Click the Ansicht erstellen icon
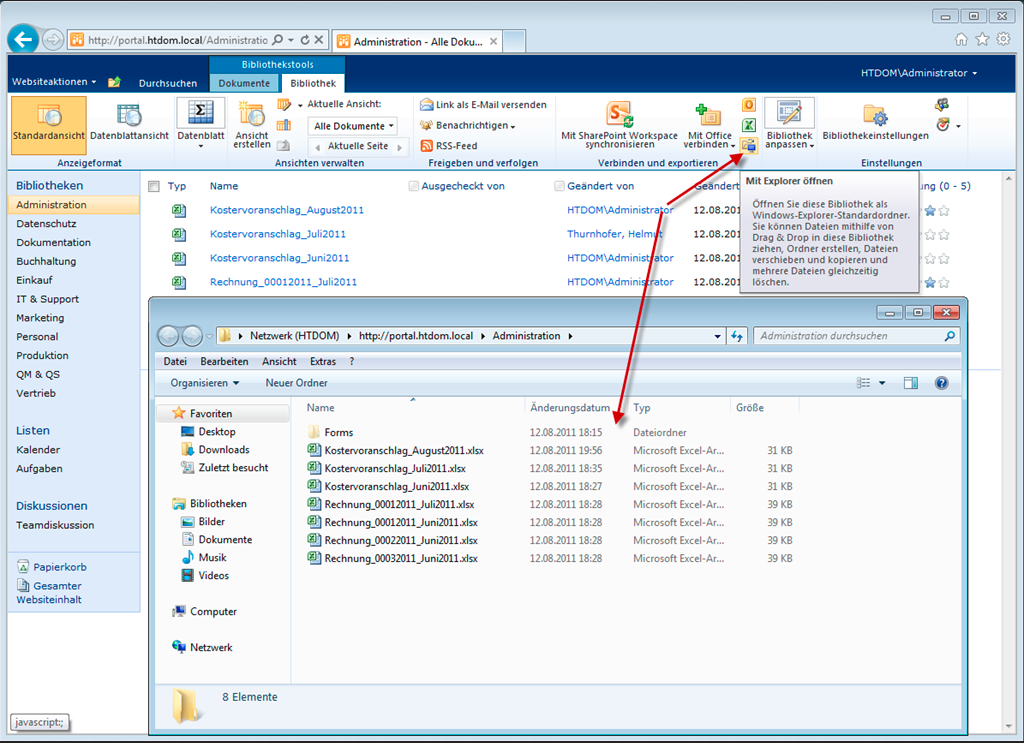 (x=251, y=114)
